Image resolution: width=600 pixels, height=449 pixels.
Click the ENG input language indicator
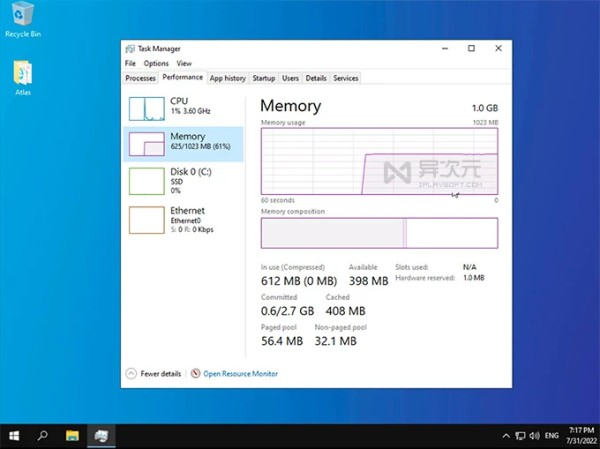[551, 436]
